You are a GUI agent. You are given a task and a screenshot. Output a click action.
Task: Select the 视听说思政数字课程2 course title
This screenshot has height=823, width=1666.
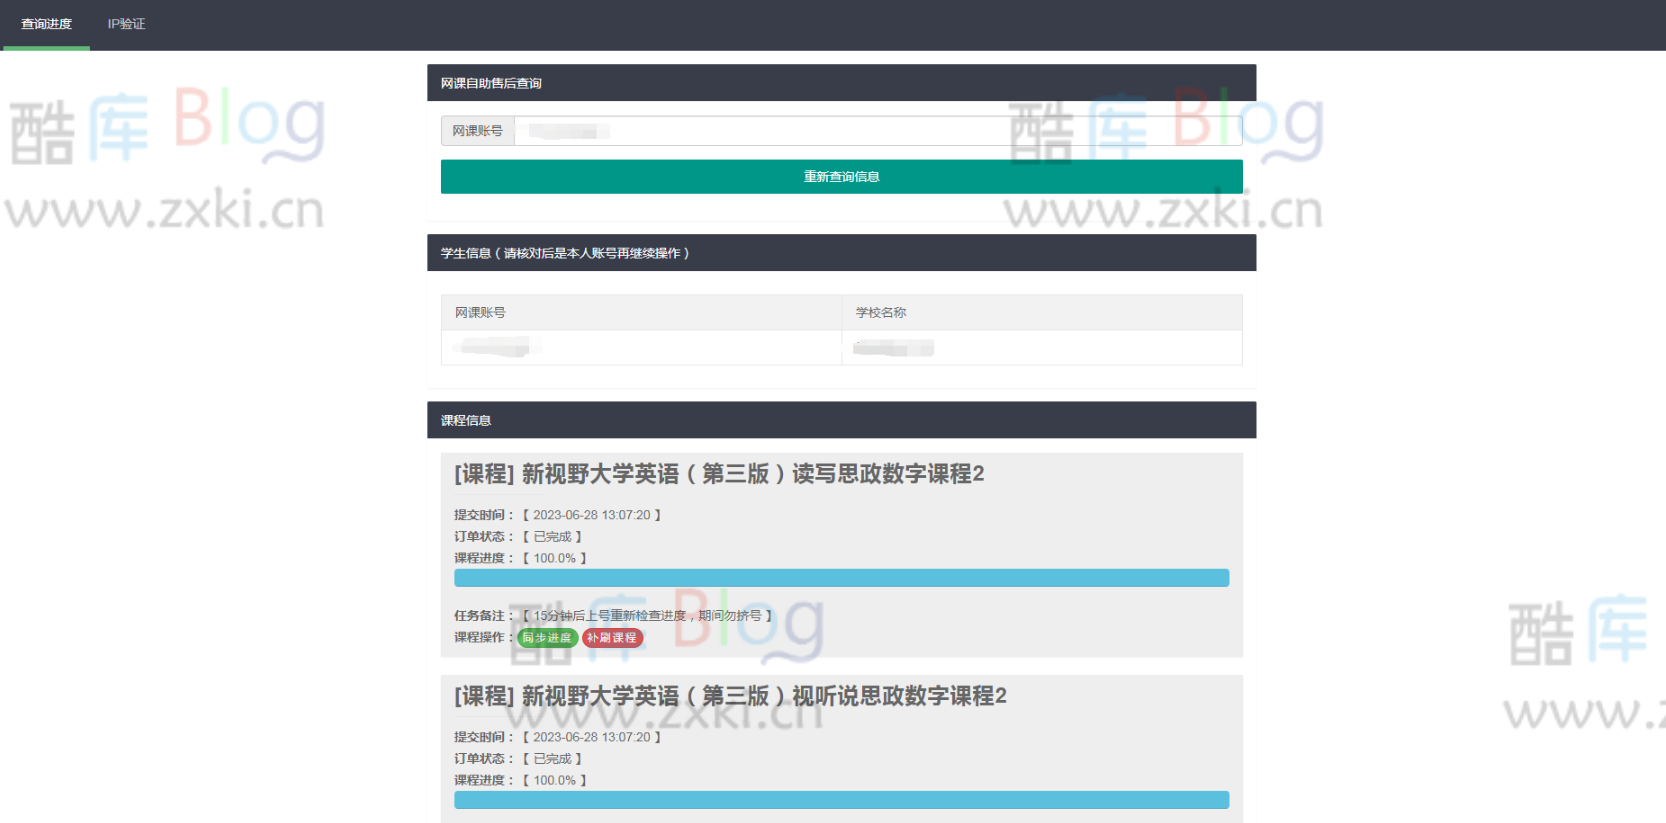(x=730, y=696)
